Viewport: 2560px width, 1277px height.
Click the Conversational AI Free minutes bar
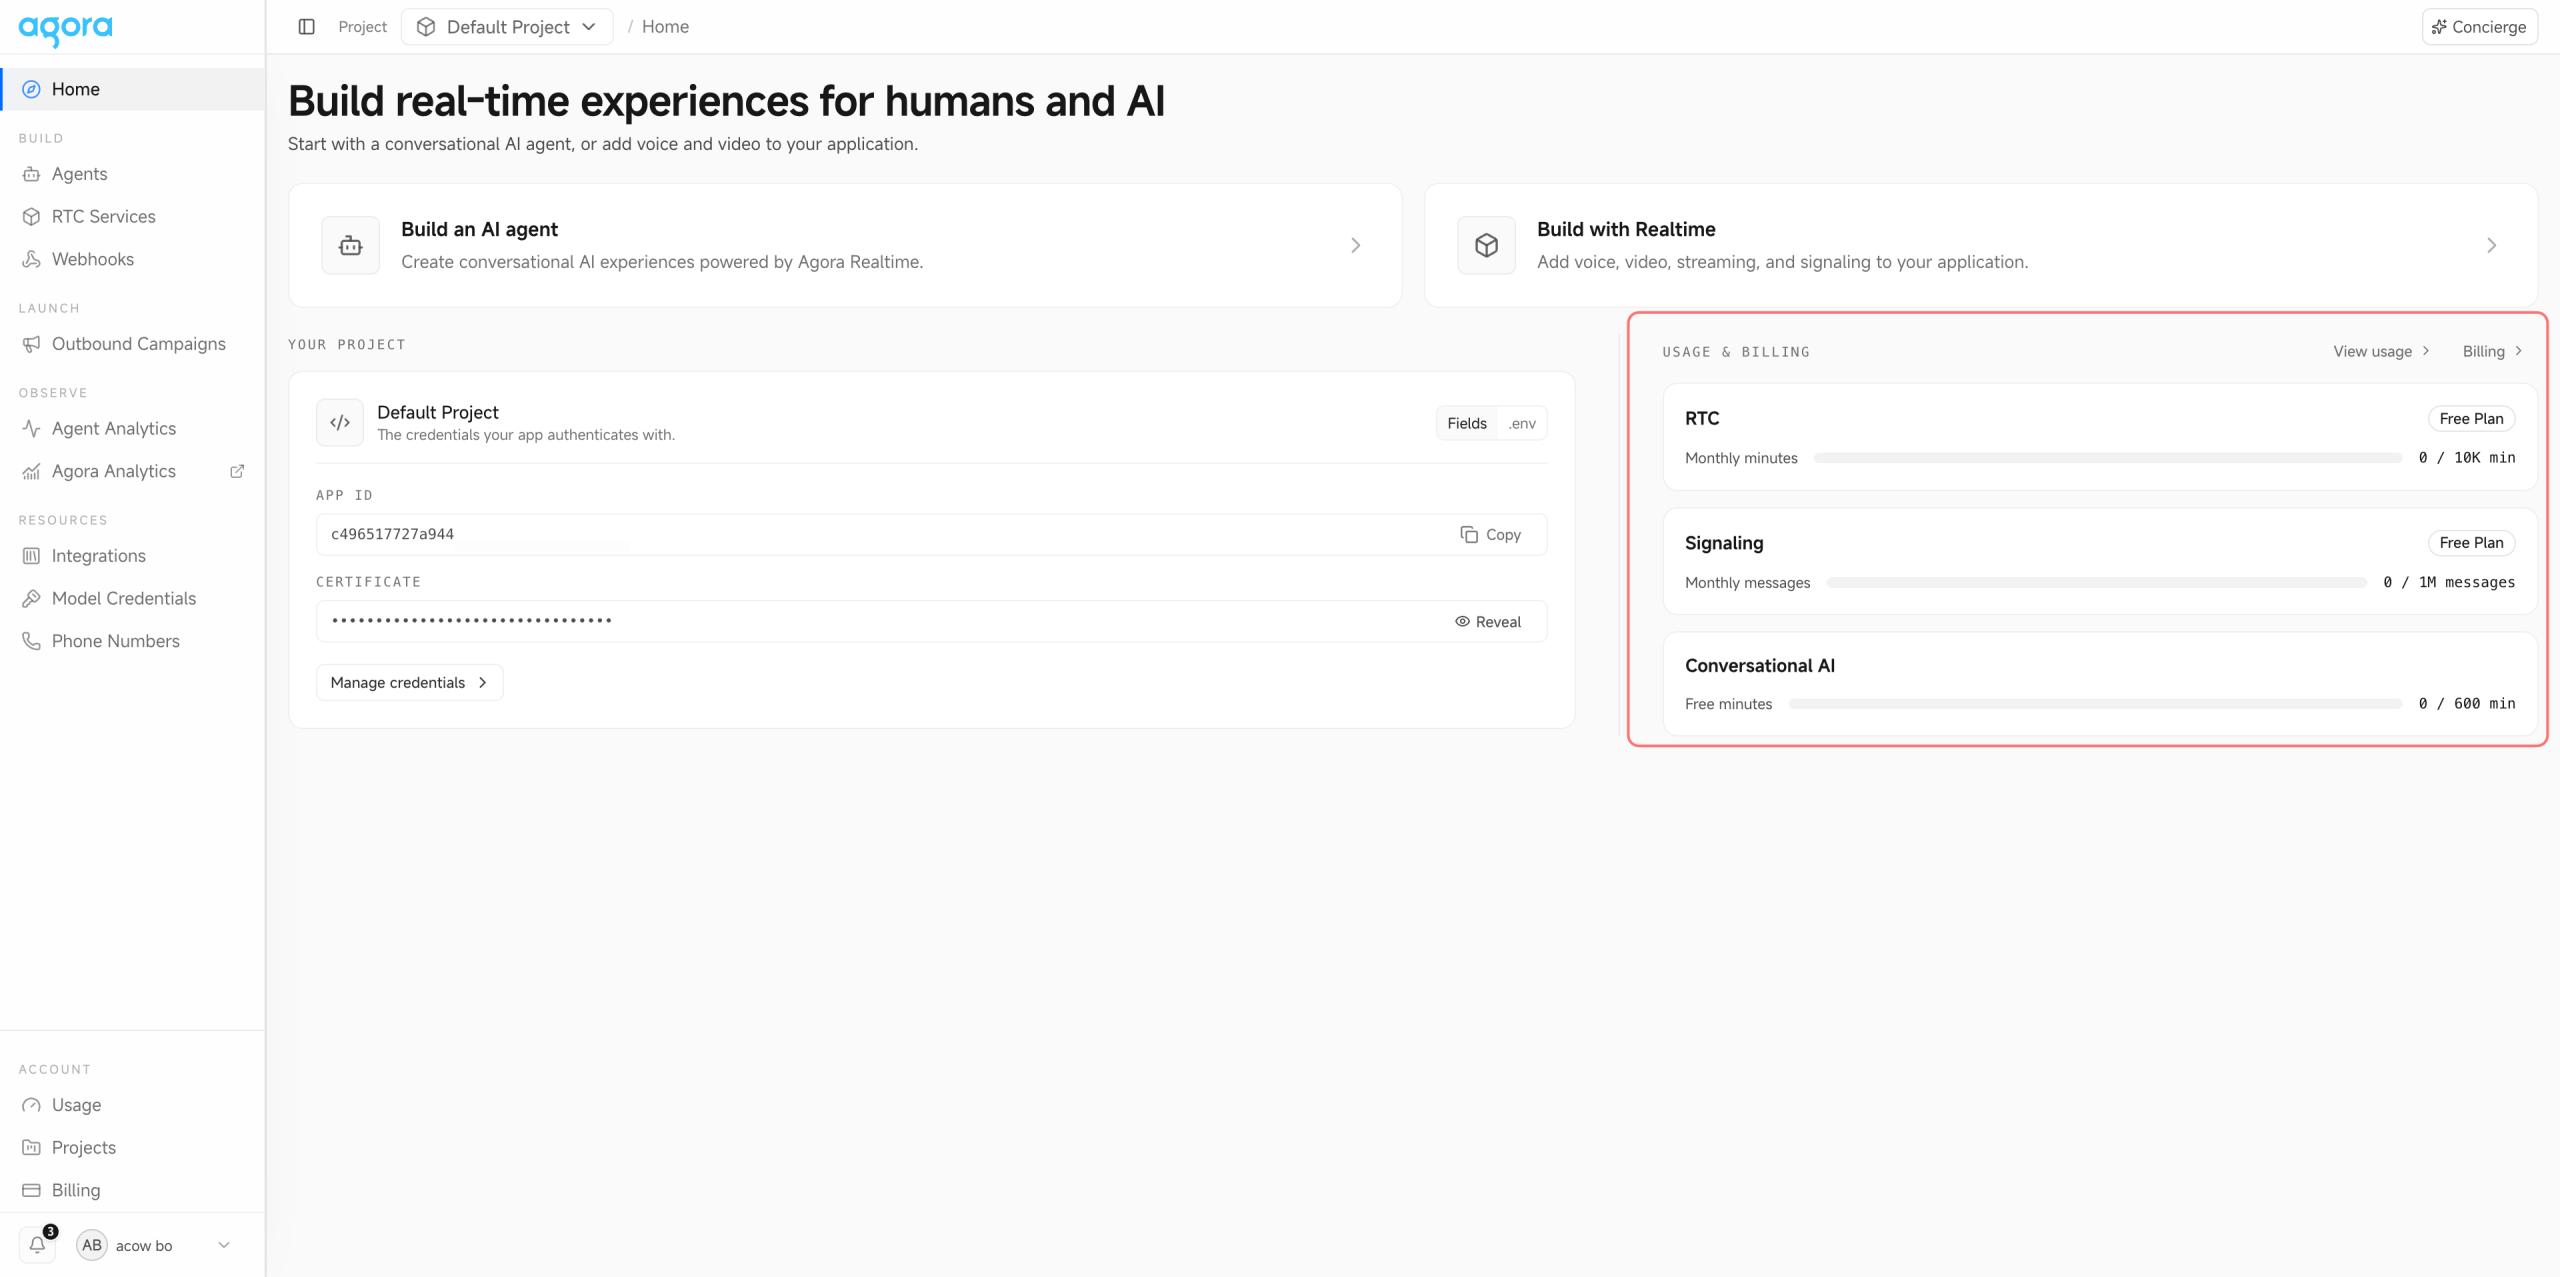[x=2095, y=704]
